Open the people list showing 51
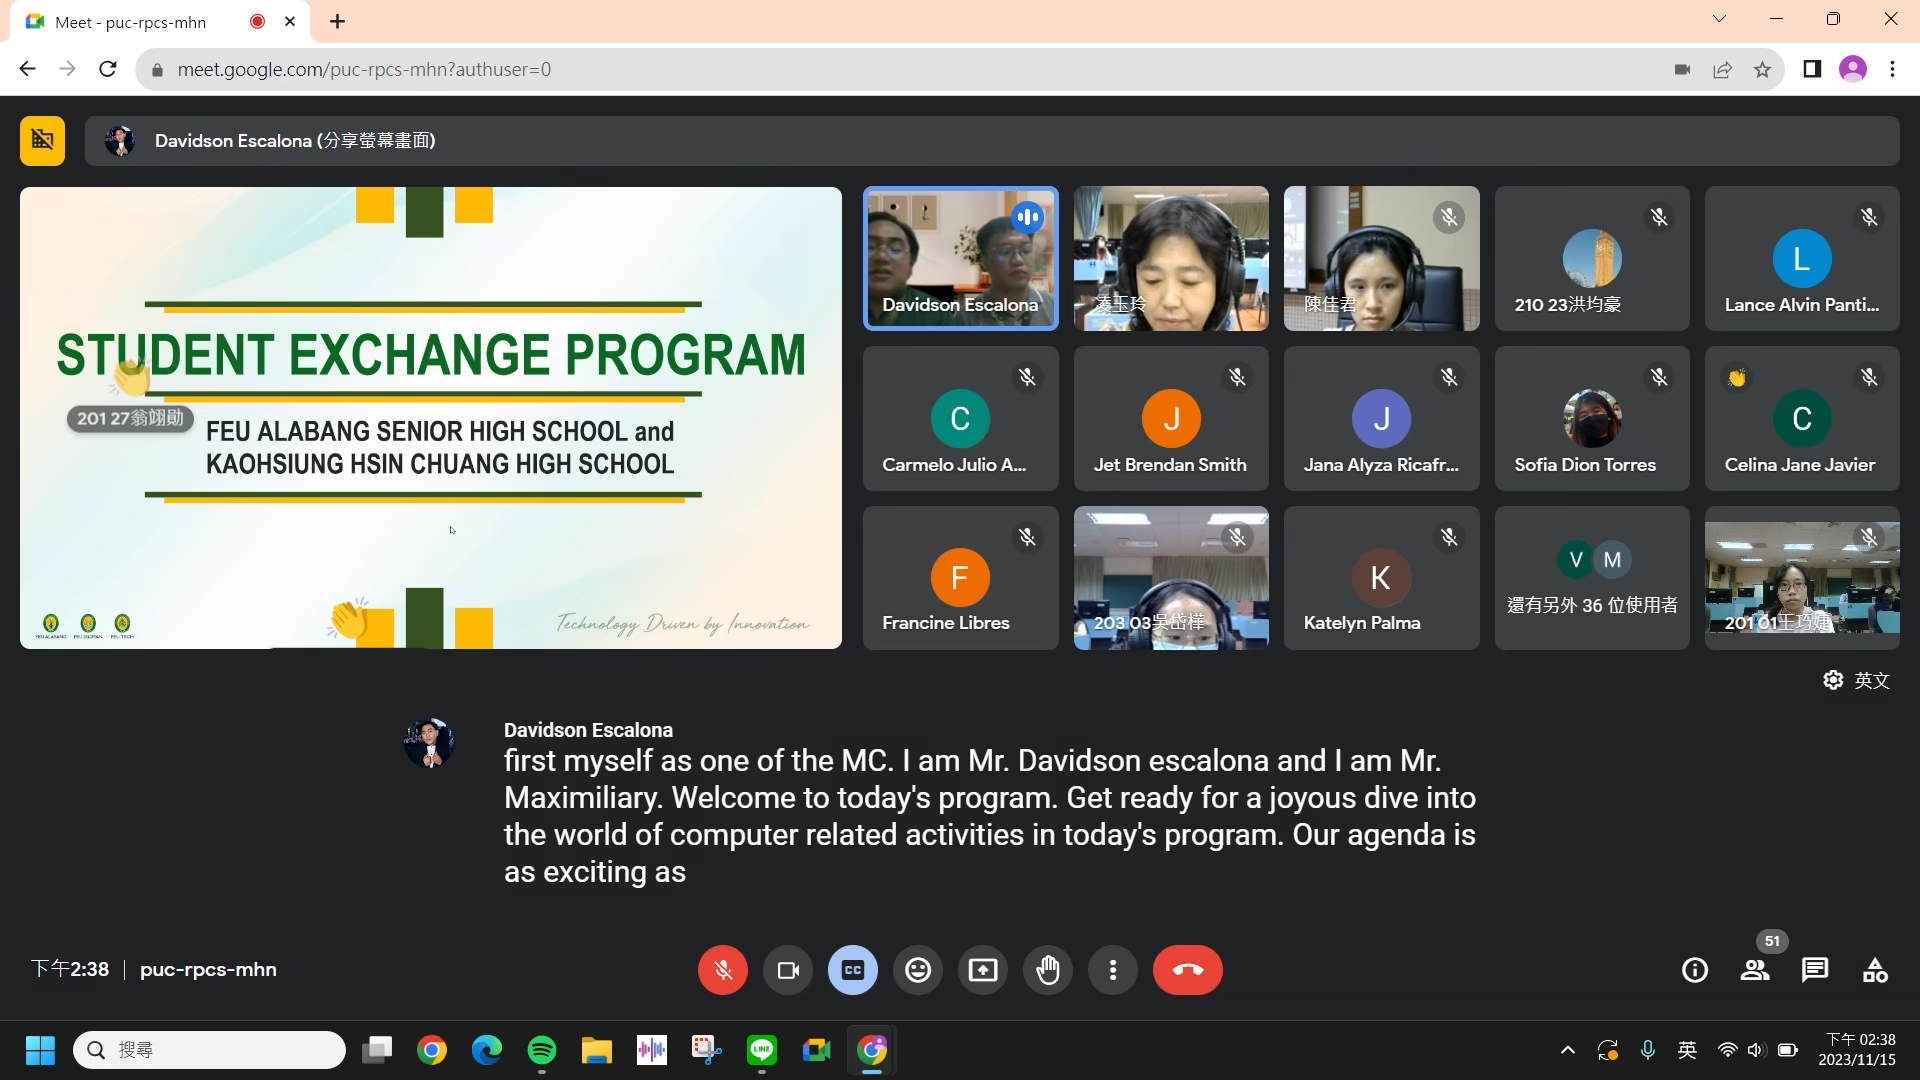This screenshot has width=1920, height=1080. (x=1755, y=970)
